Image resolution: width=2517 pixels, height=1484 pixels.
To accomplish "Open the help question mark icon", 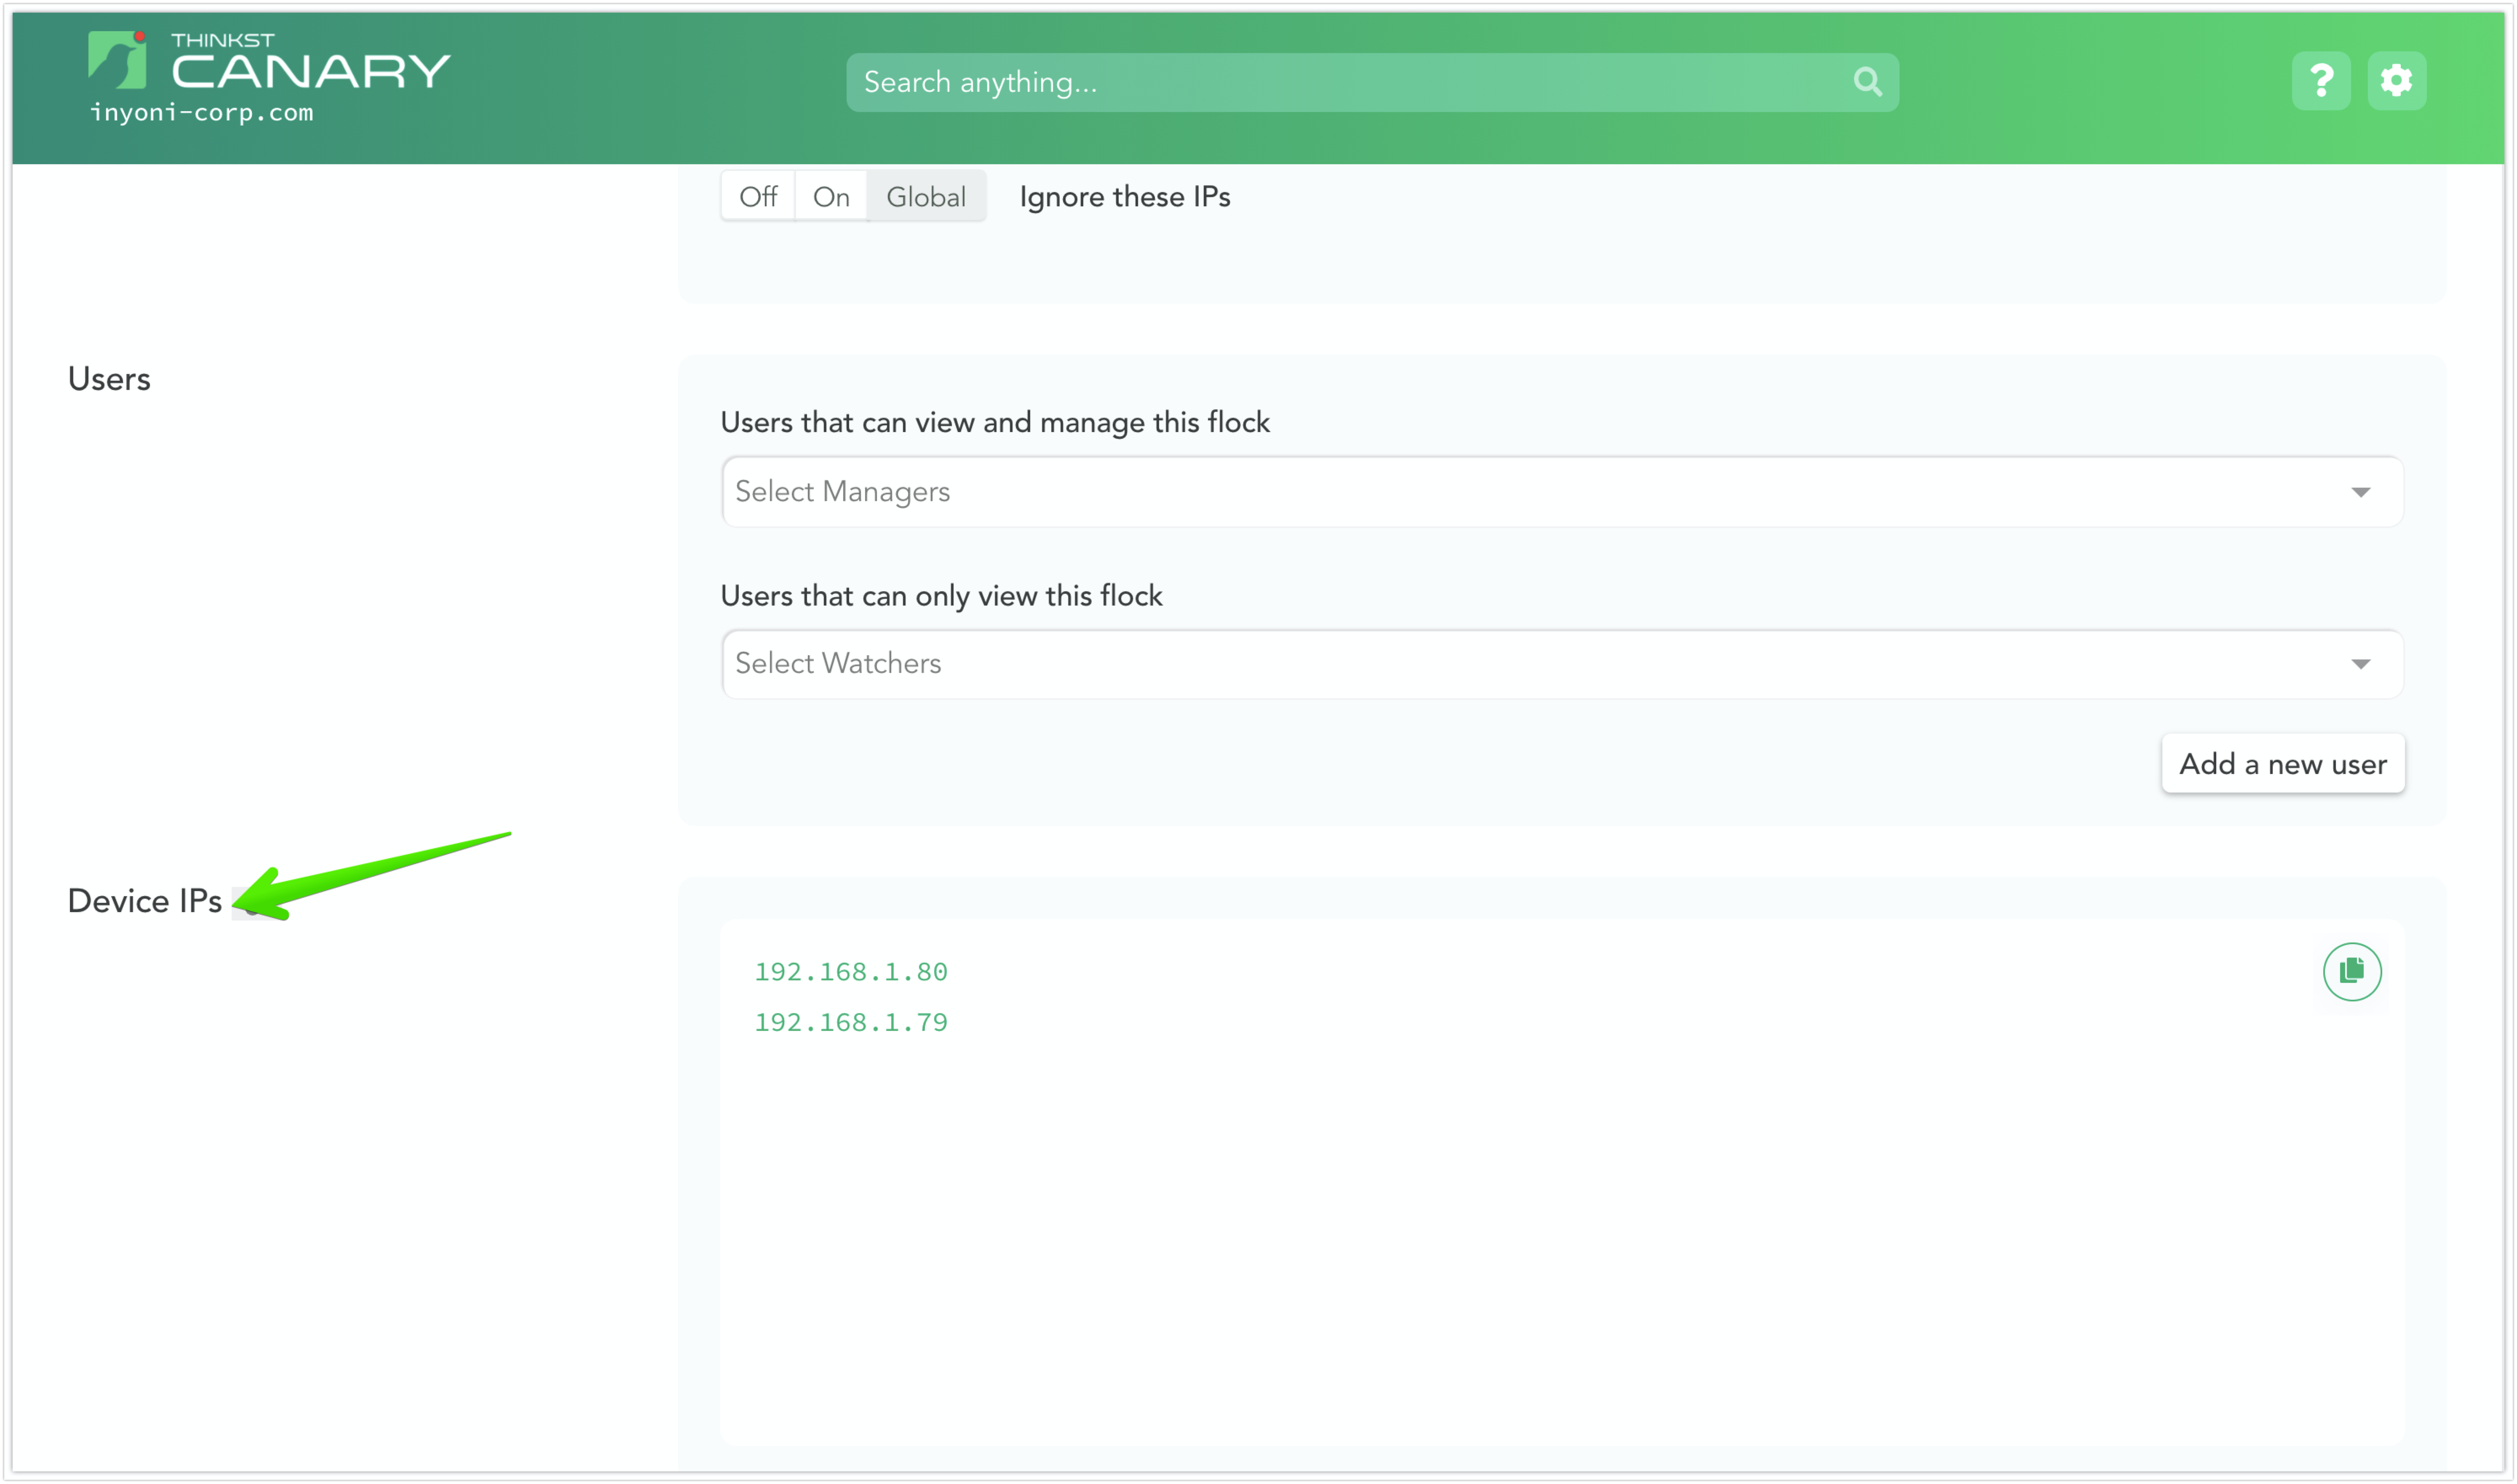I will 2321,80.
